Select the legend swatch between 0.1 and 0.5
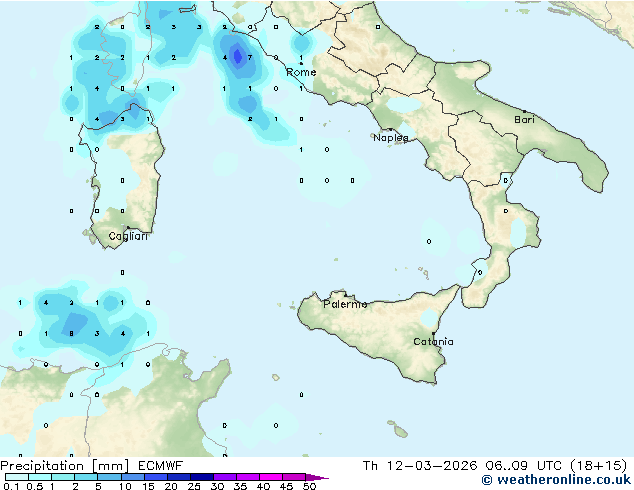 (17, 477)
